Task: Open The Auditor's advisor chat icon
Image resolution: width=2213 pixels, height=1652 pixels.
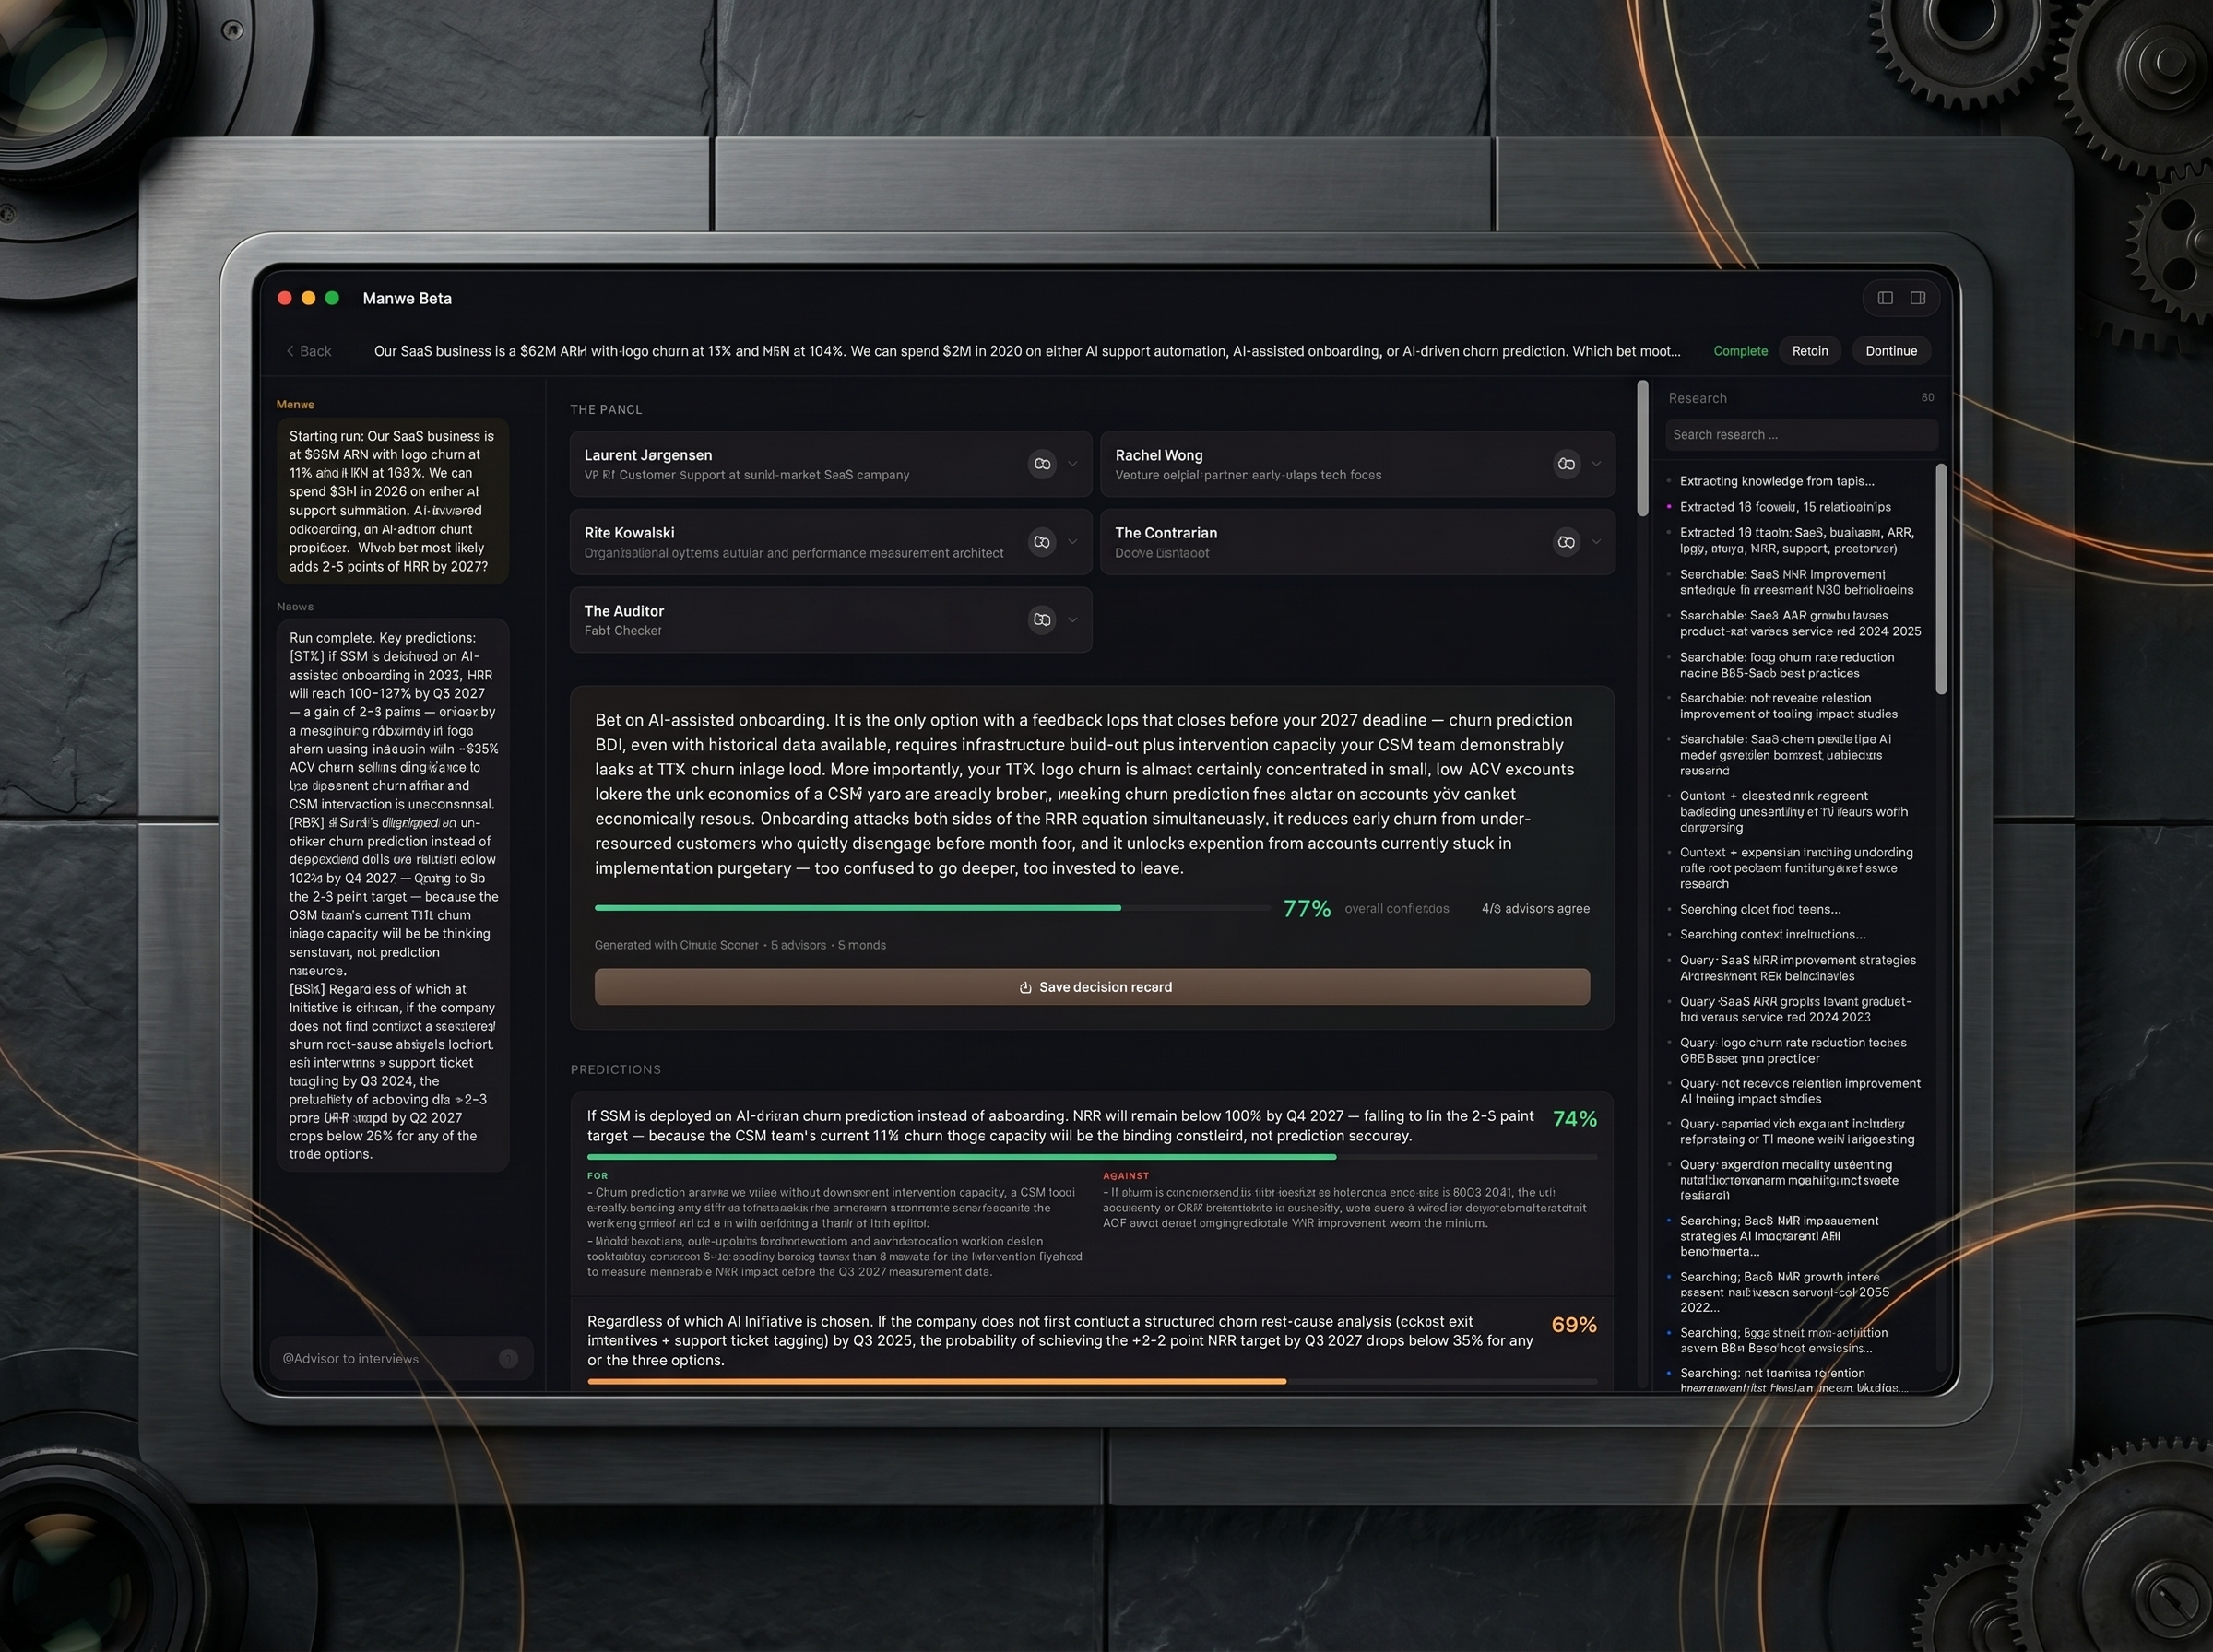Action: (1042, 620)
